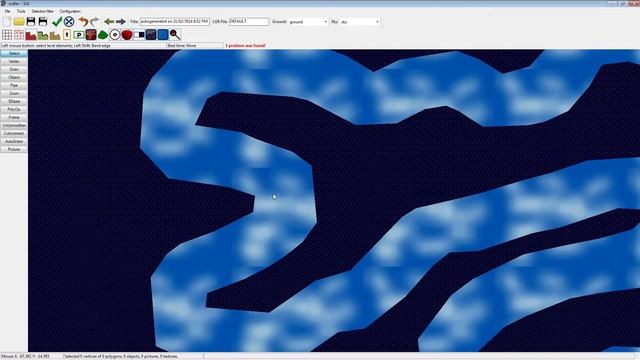Image resolution: width=640 pixels, height=360 pixels.
Task: Use the Cut/connect tool
Action: [x=14, y=133]
